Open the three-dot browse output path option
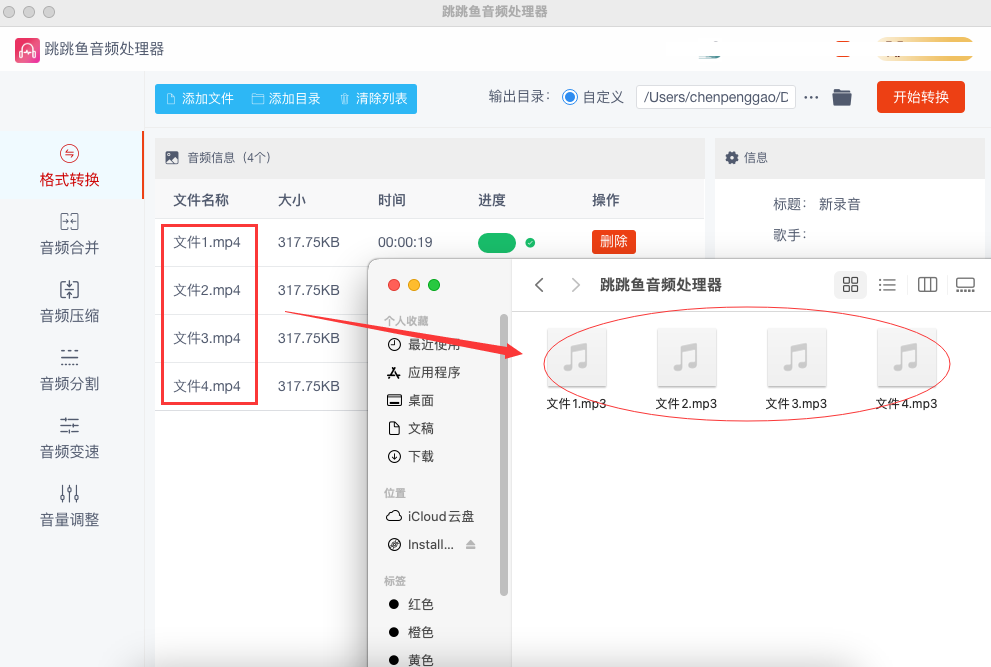The width and height of the screenshot is (991, 667). tap(811, 97)
